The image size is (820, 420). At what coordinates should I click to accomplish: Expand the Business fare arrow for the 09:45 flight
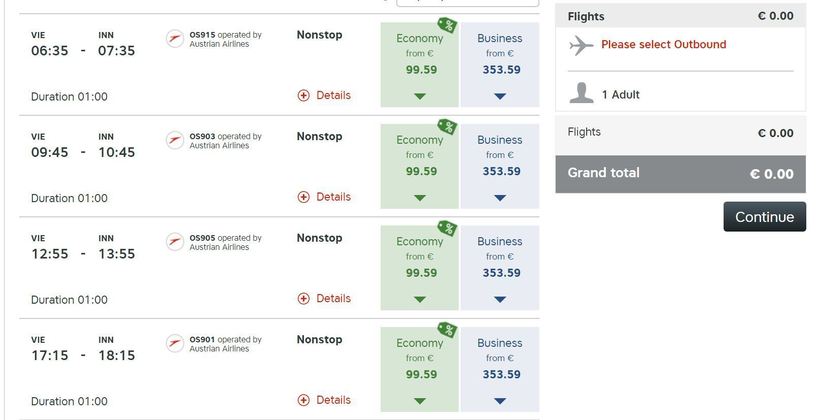500,198
